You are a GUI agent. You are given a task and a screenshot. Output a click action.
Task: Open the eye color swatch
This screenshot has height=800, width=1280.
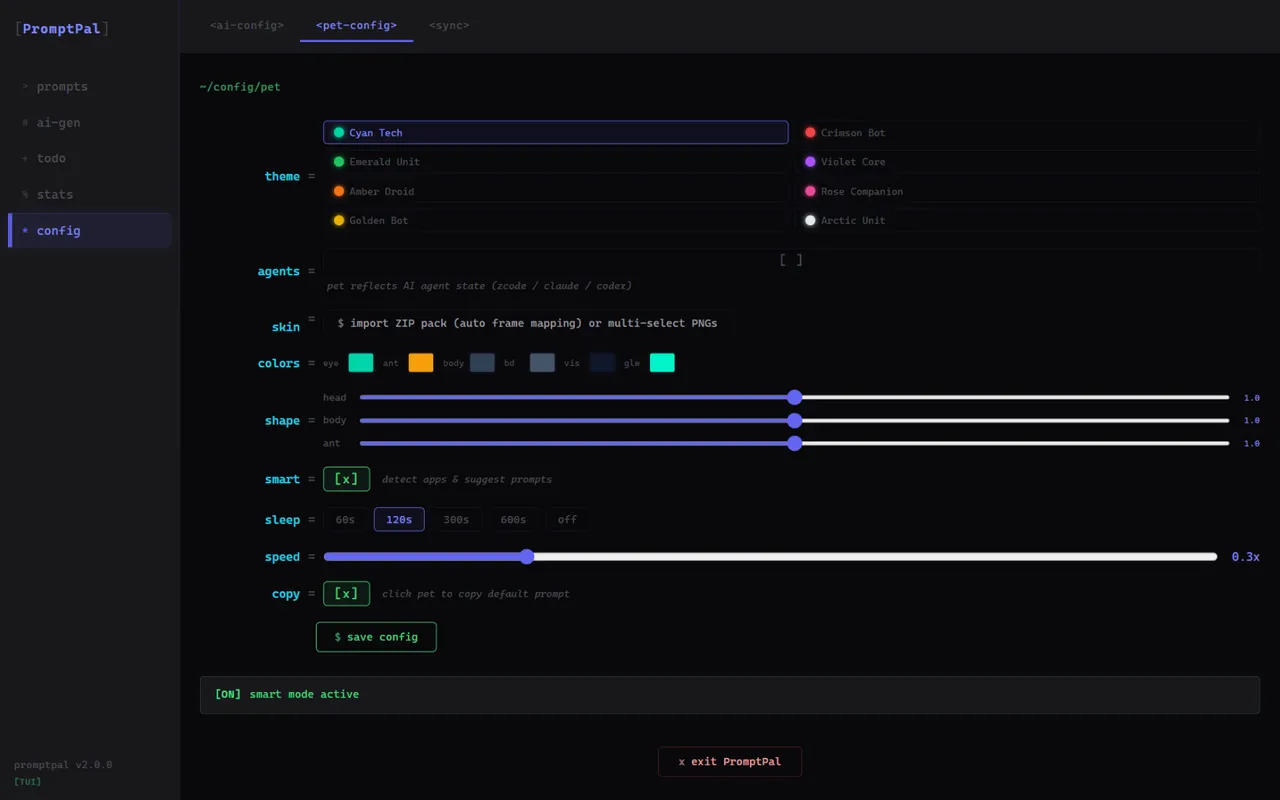point(361,363)
